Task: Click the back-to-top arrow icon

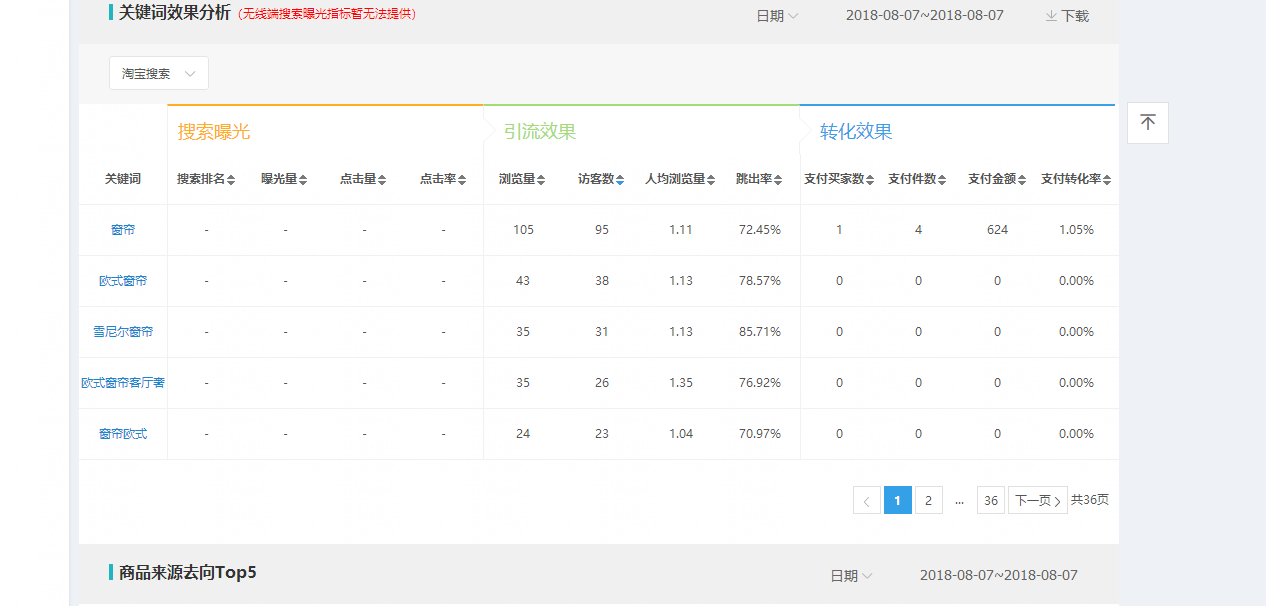Action: pyautogui.click(x=1147, y=122)
